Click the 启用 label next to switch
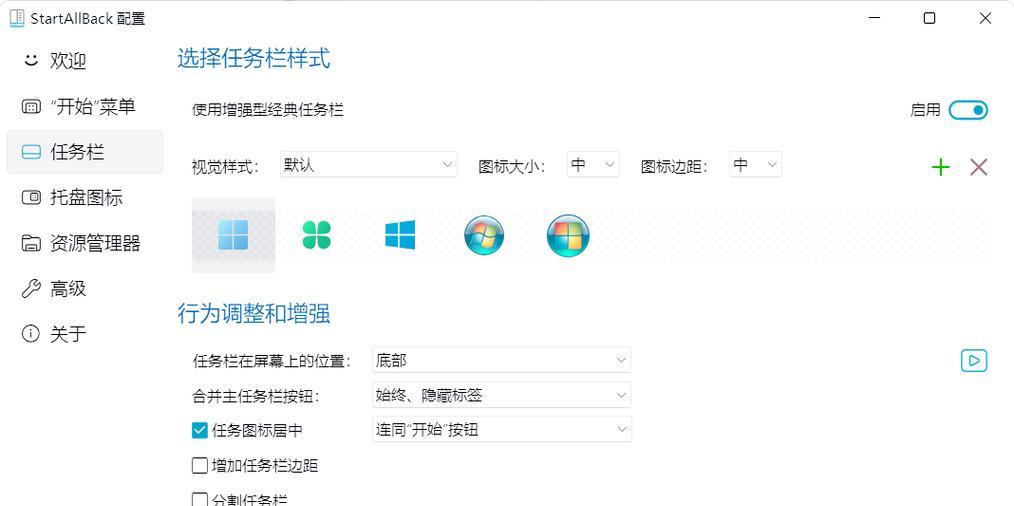 pyautogui.click(x=925, y=110)
